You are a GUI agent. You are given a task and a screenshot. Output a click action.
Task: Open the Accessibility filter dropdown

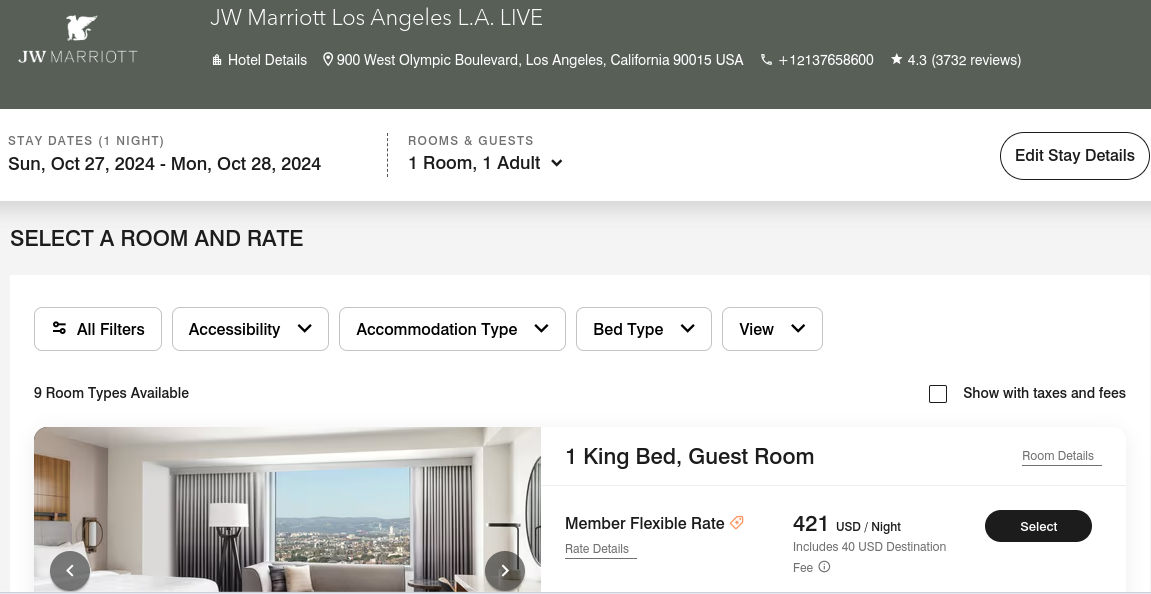tap(250, 329)
